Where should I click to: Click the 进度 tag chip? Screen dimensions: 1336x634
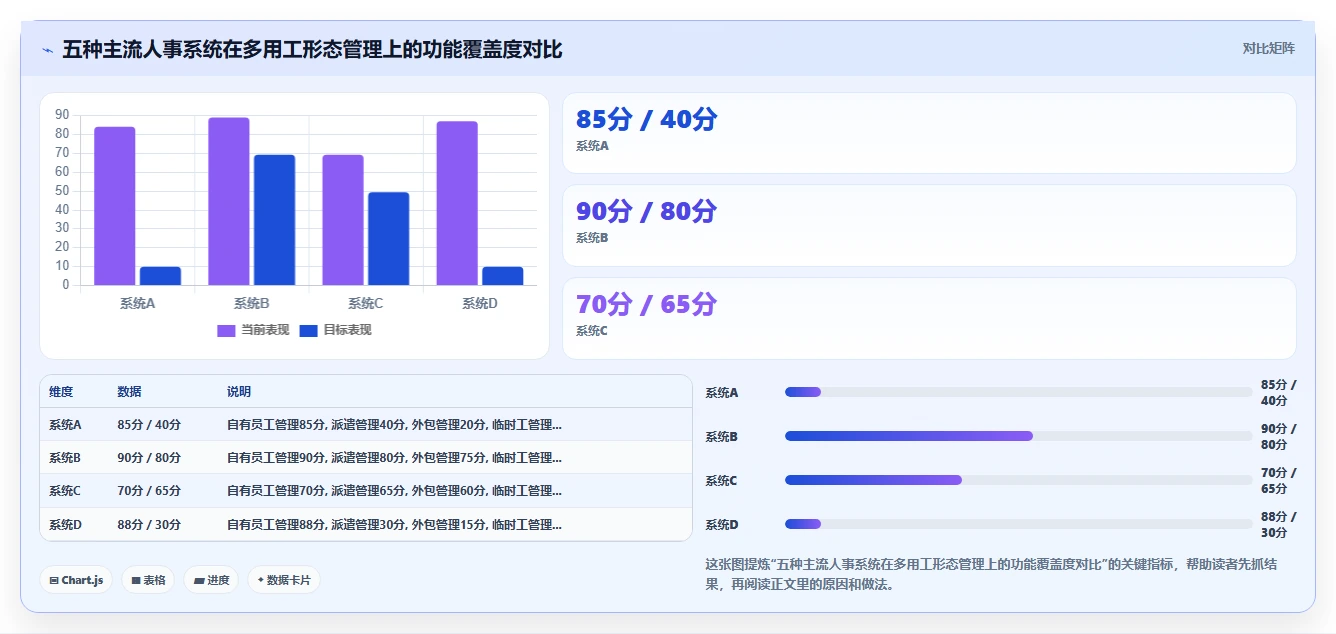[x=211, y=580]
